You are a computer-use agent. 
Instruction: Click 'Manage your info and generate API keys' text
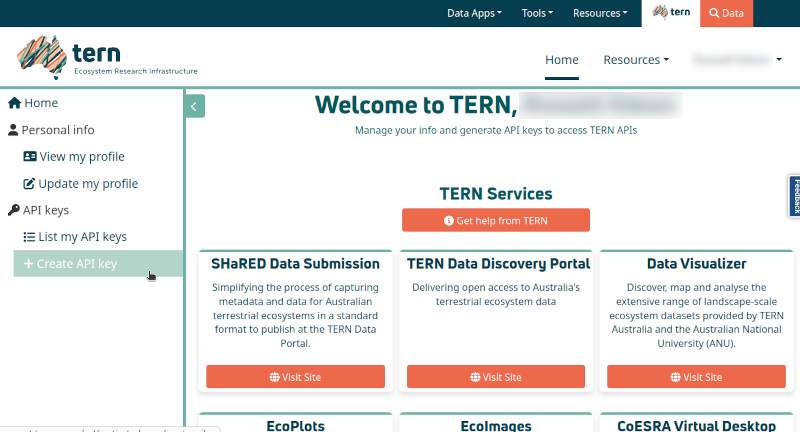point(496,131)
